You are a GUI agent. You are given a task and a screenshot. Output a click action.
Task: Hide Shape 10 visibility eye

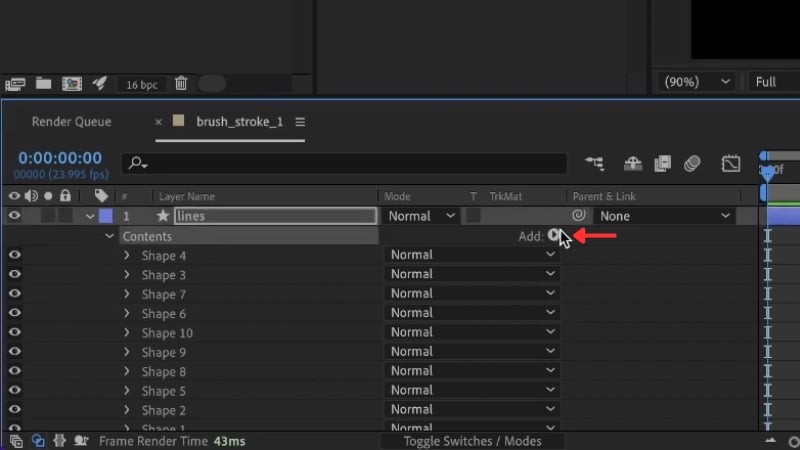[x=14, y=332]
